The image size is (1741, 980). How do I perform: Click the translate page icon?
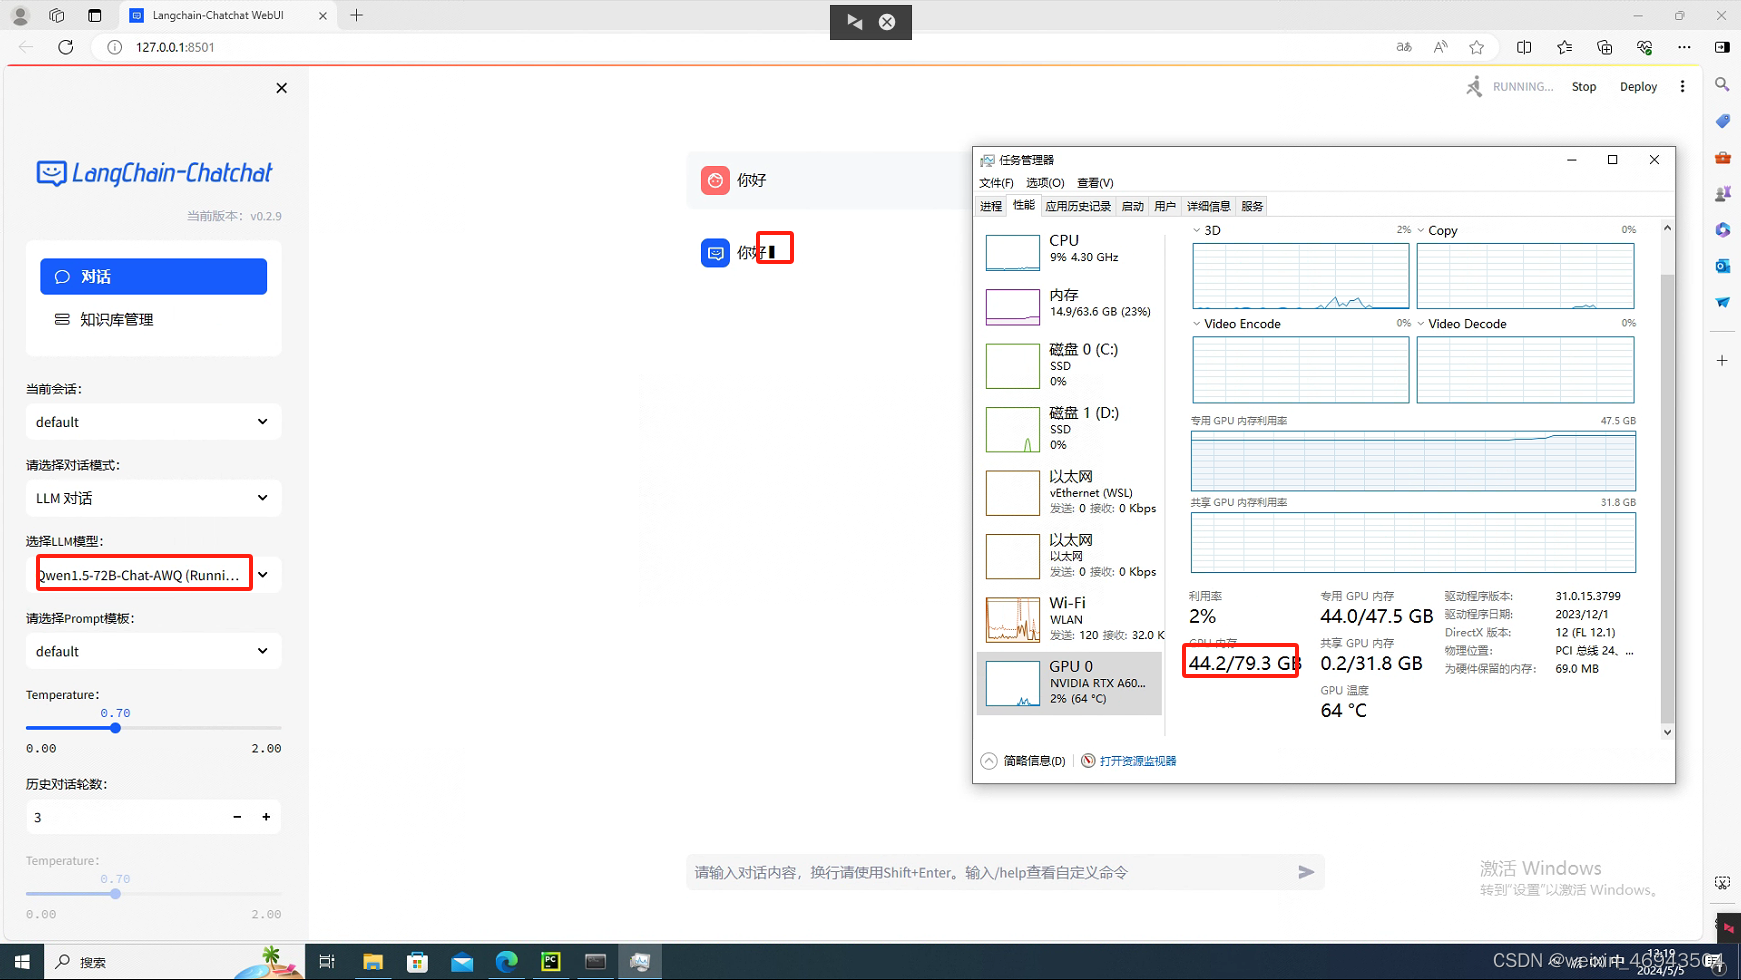(x=1404, y=47)
